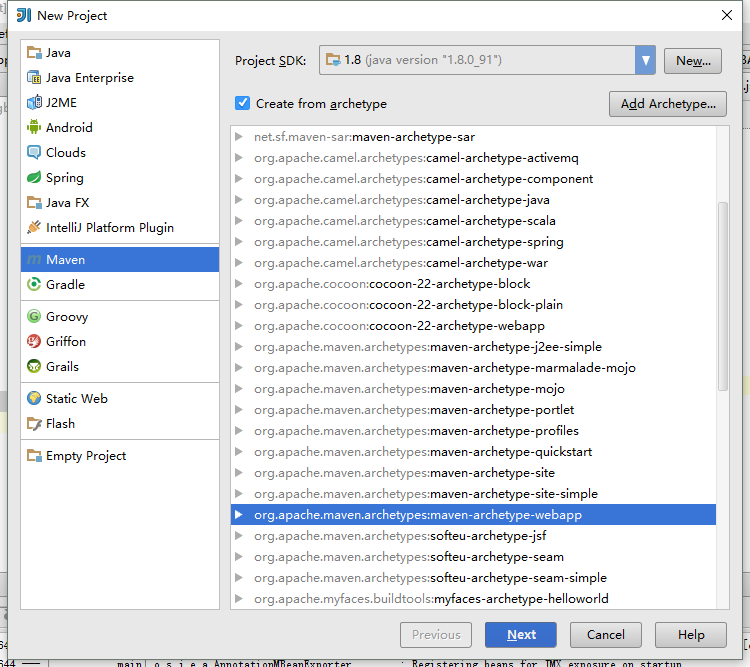This screenshot has height=667, width=750.
Task: Click the Next button
Action: 520,635
